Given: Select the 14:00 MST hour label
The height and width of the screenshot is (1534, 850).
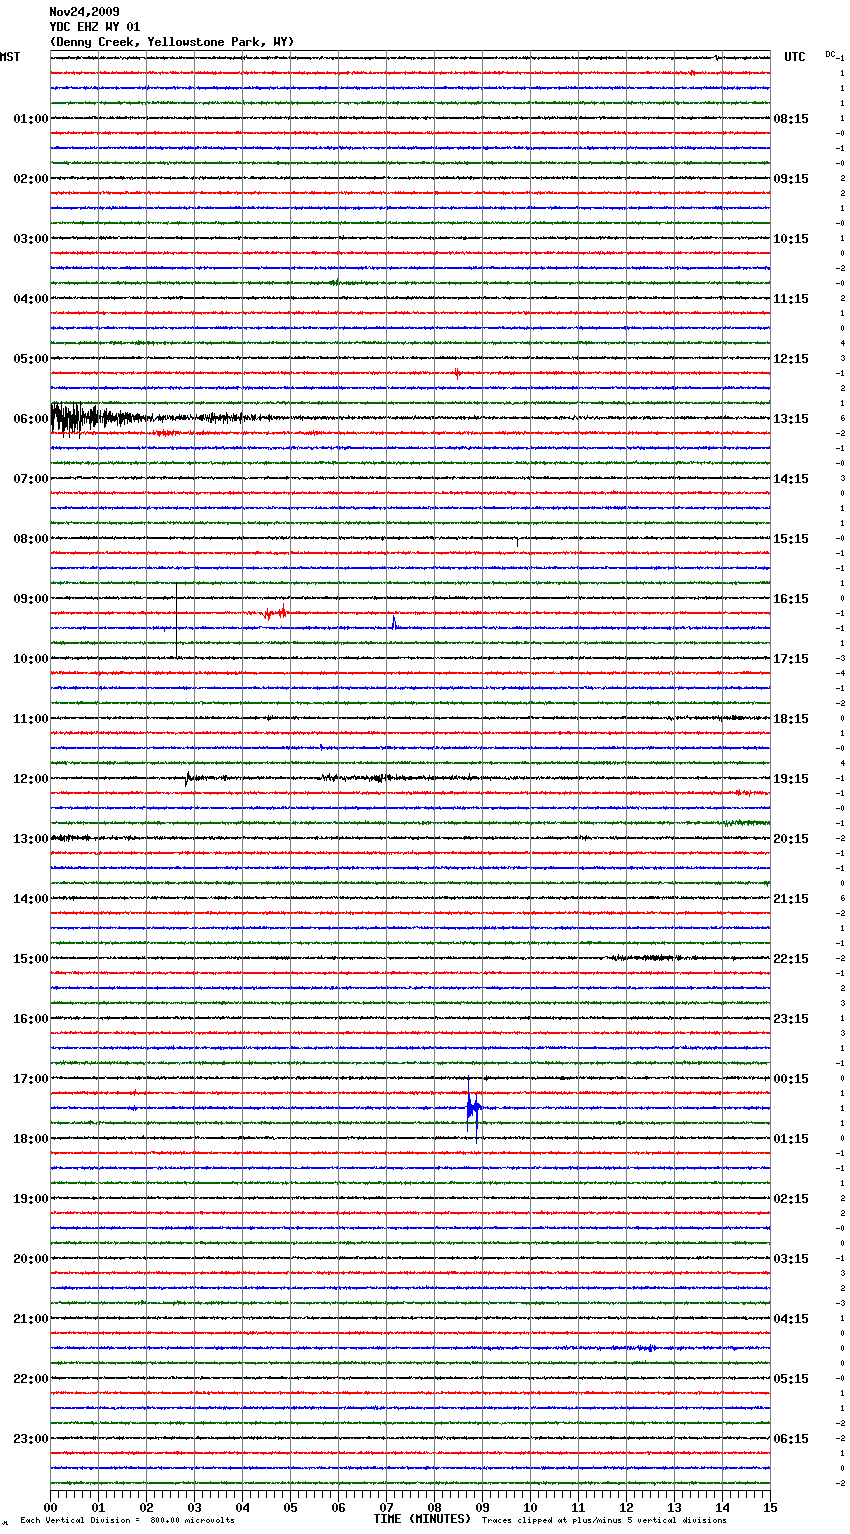Looking at the screenshot, I should click(x=31, y=899).
